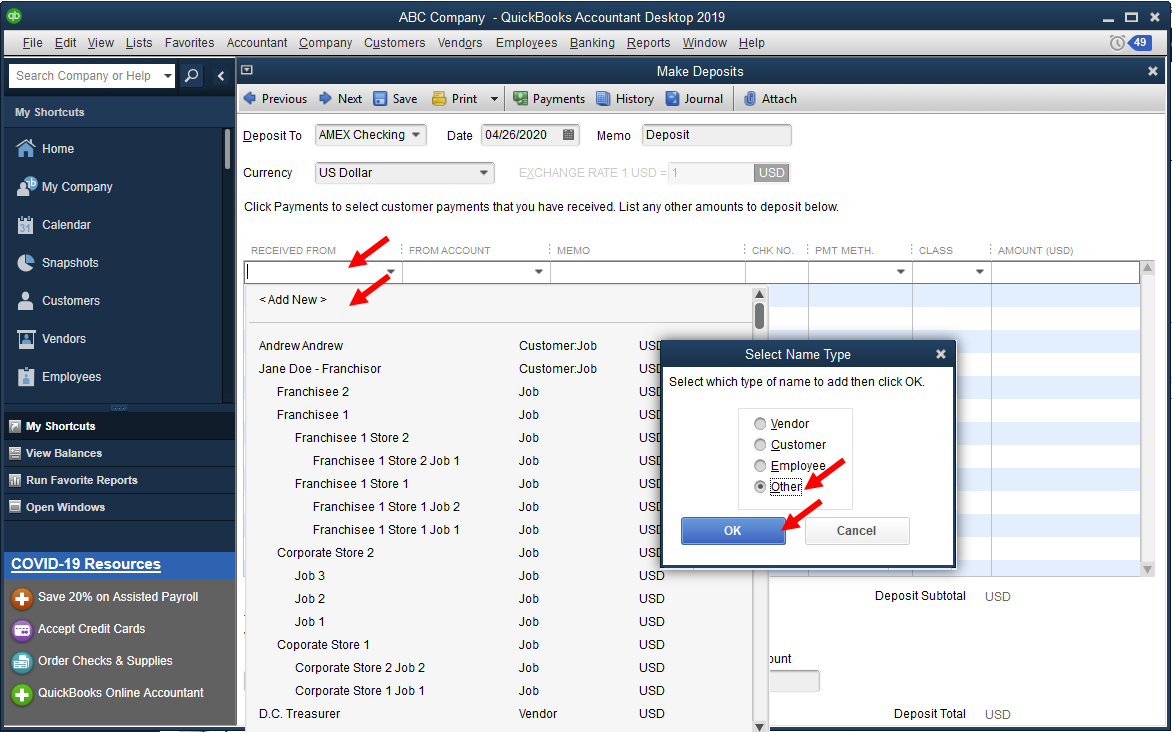Screen dimensions: 1172x732
Task: Open the Make Deposits window menu icon
Action: point(247,70)
